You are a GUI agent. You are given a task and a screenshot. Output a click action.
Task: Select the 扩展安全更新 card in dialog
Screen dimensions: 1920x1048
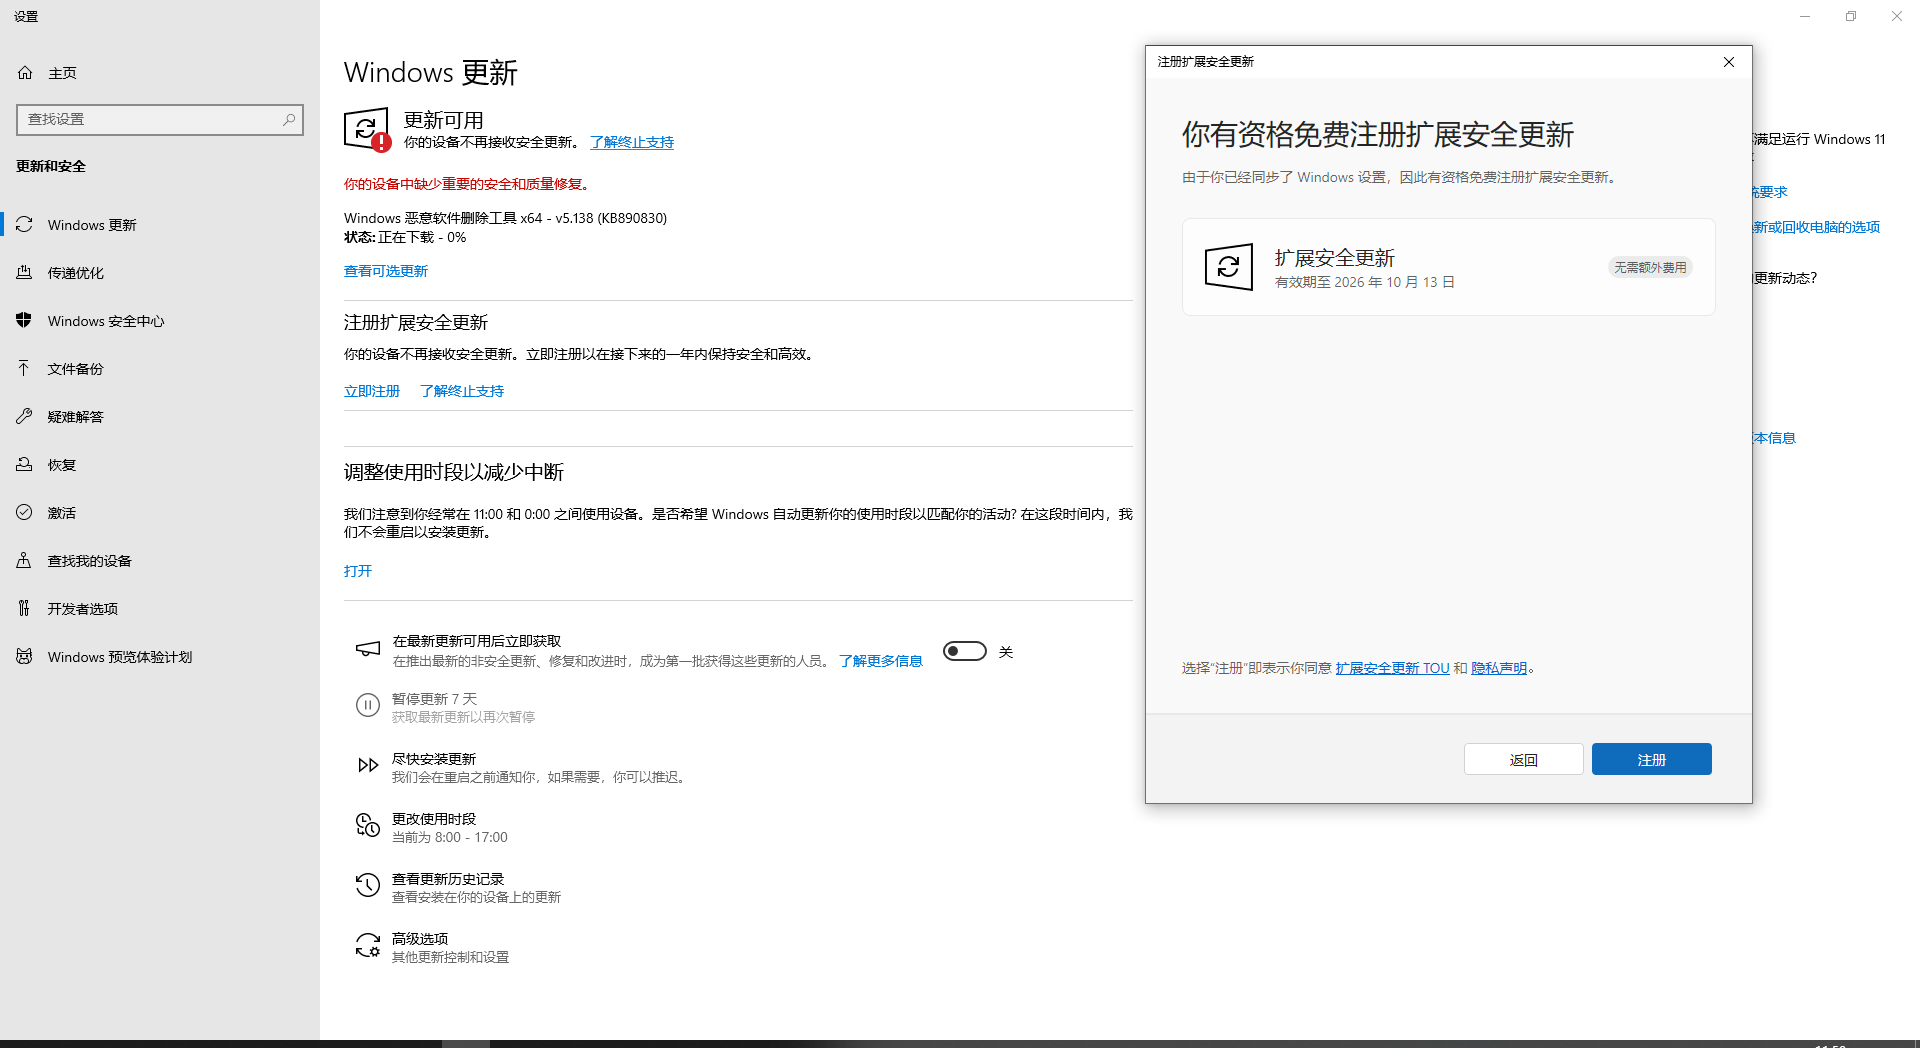click(x=1448, y=267)
